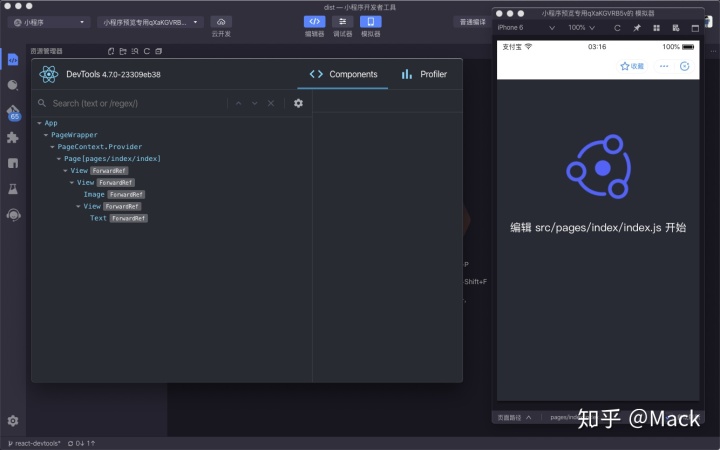Expand the 页面路径 page path selector

(x=515, y=417)
